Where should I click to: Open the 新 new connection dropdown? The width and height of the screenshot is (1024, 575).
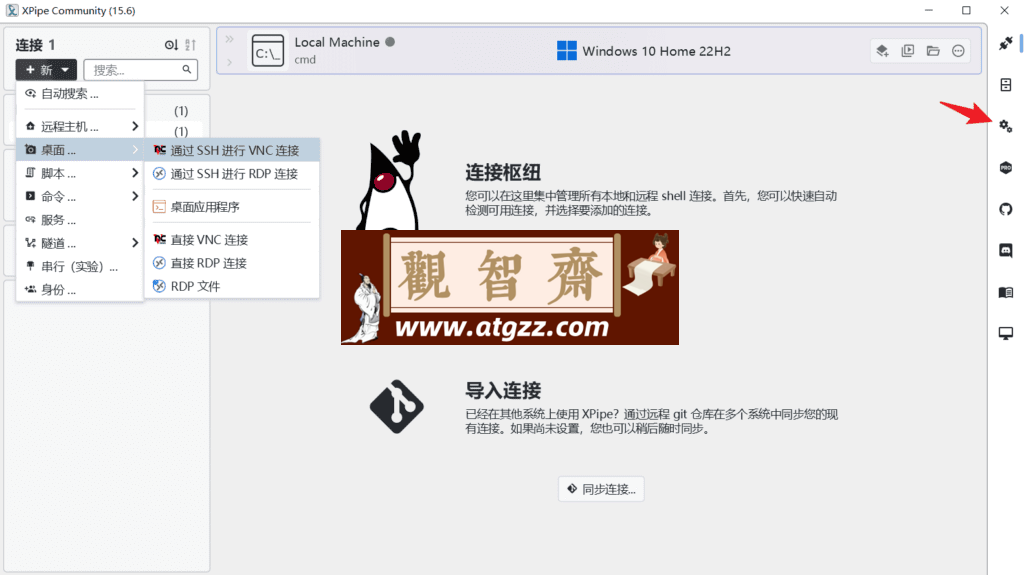(46, 69)
